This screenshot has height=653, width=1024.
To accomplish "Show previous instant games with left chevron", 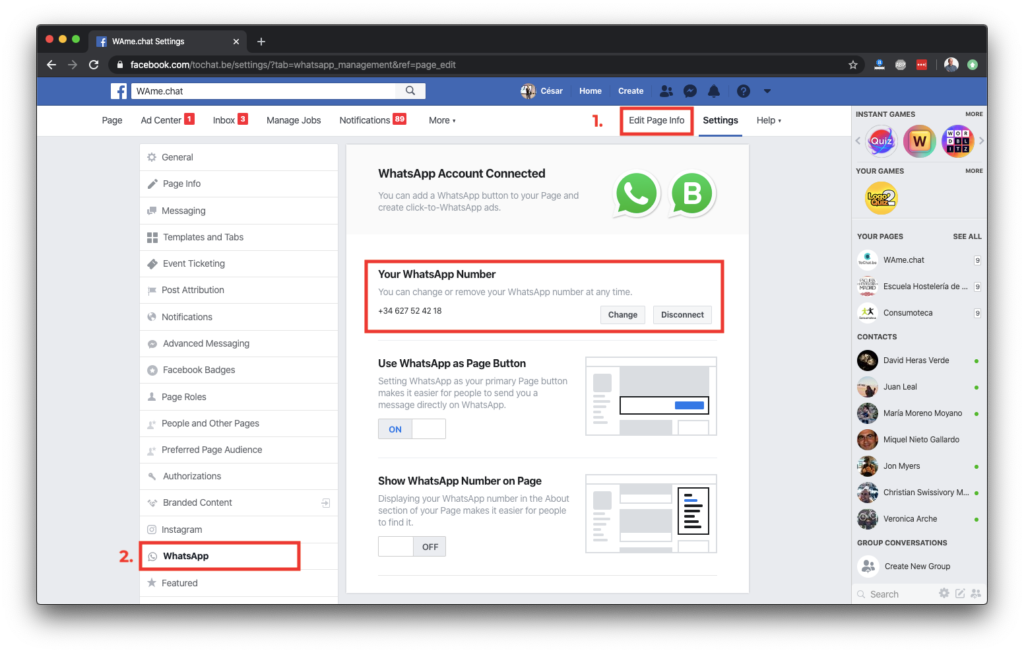I will 858,140.
